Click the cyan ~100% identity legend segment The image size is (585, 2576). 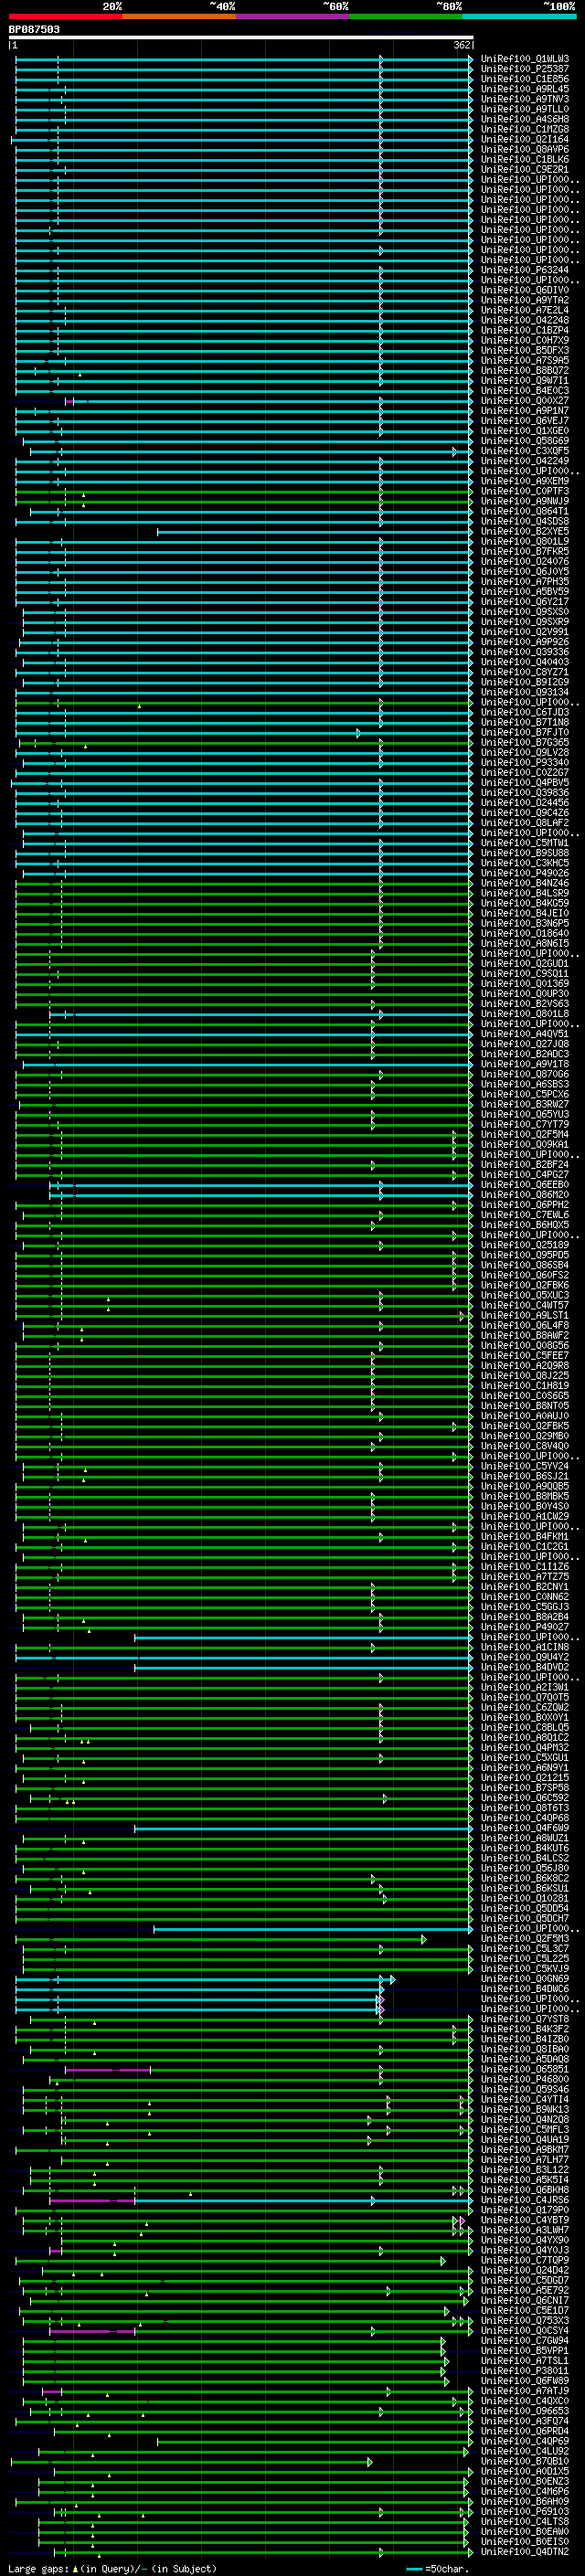(x=519, y=16)
